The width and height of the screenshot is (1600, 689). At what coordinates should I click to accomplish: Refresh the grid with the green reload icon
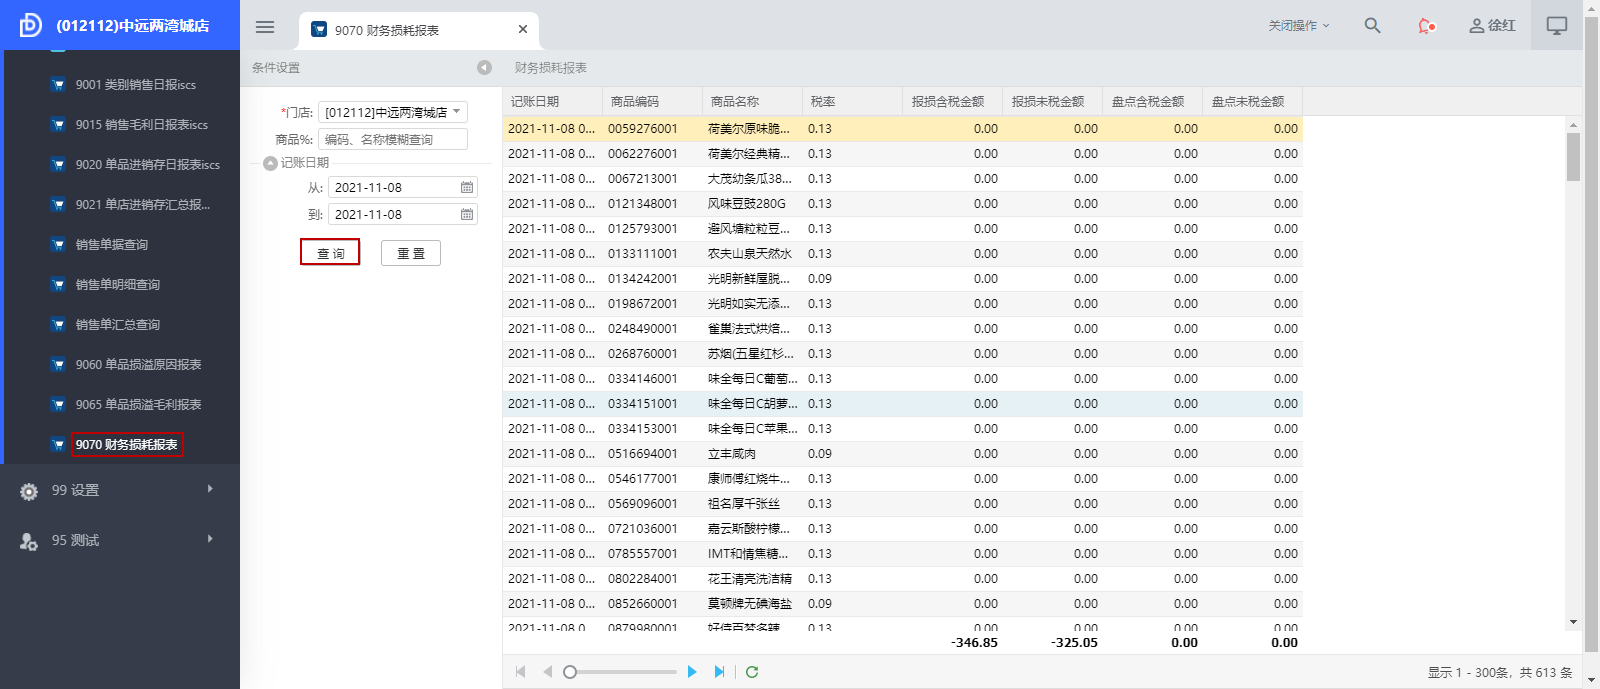click(752, 672)
